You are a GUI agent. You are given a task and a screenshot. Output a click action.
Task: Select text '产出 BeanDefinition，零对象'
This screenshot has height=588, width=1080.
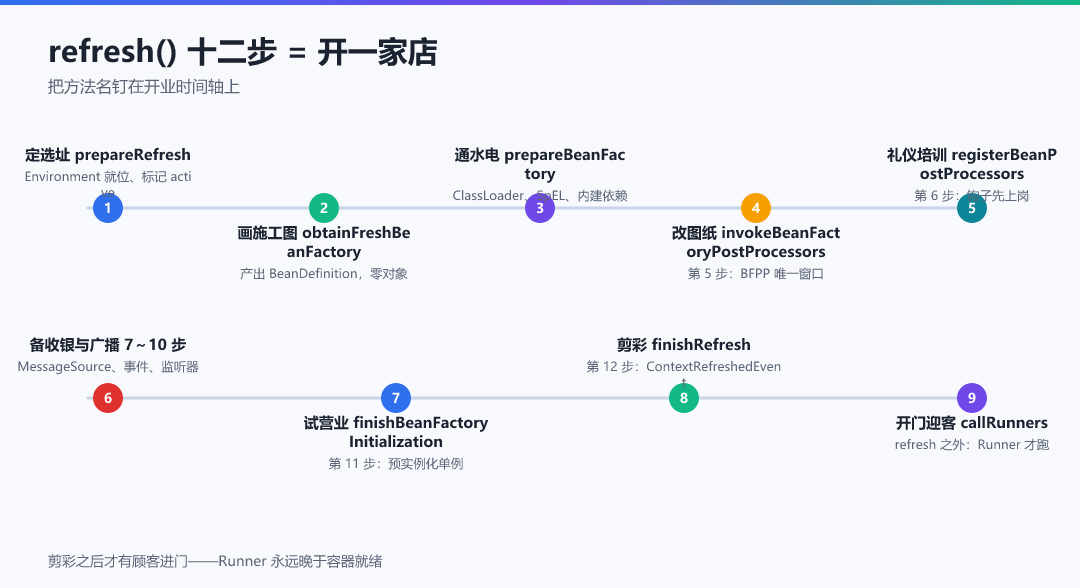click(x=324, y=274)
